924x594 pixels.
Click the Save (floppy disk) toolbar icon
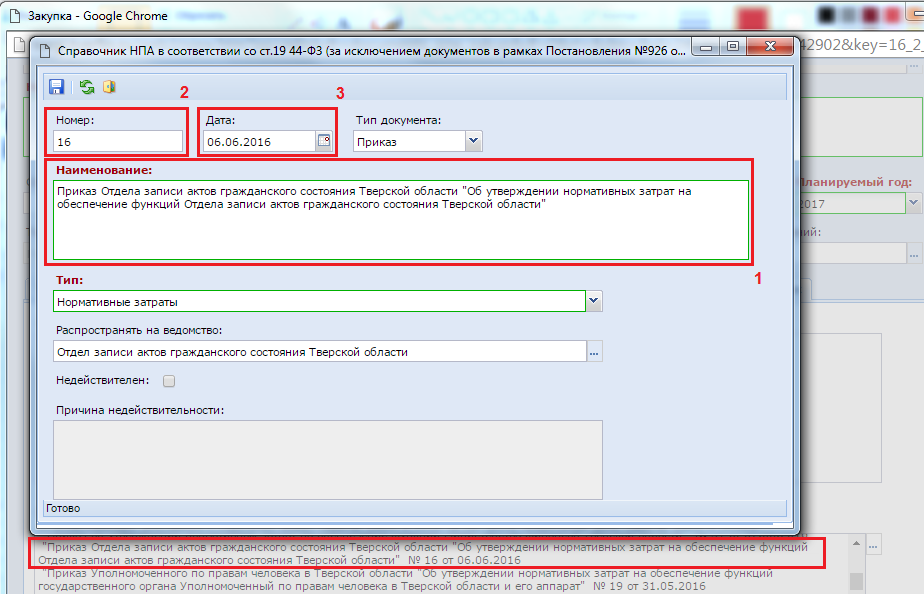[57, 87]
